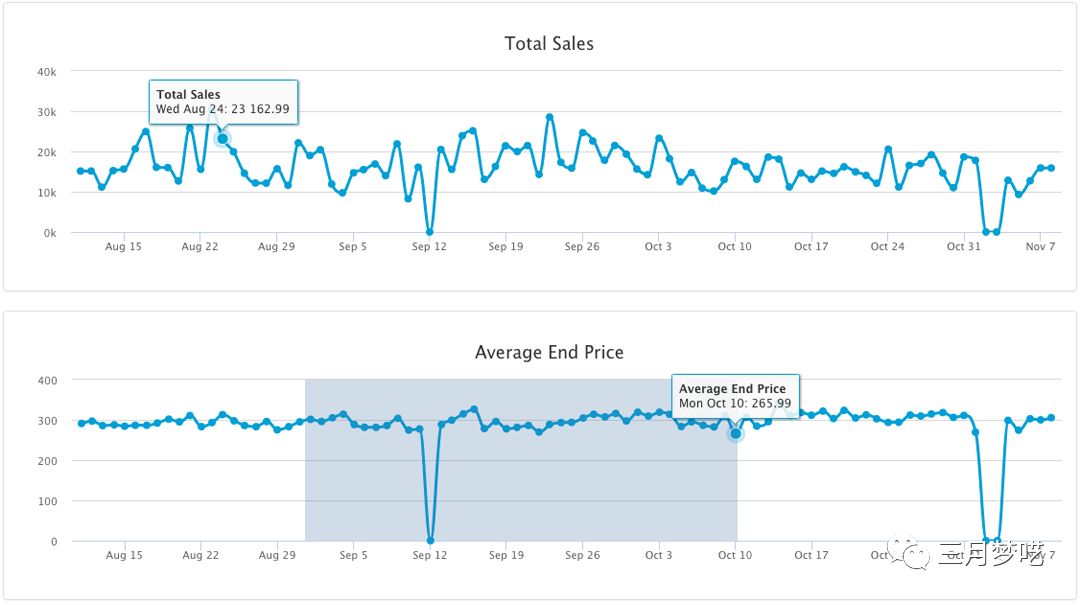Viewport: 1080px width, 602px height.
Task: Click the 40k y-axis label
Action: click(x=46, y=72)
